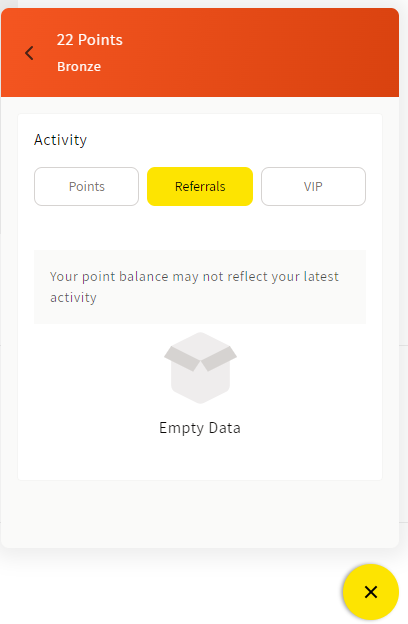
Task: Open the VIP activity tab
Action: click(313, 186)
